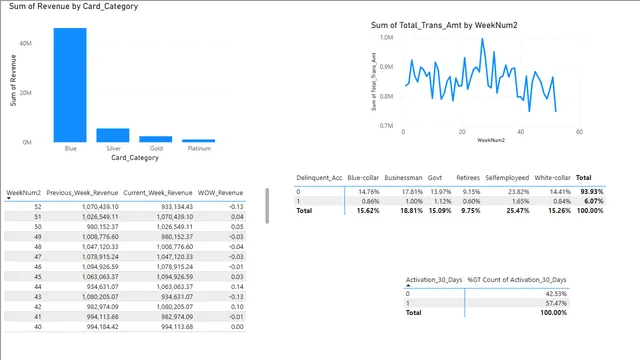
Task: Sort by WOW_Revenue column header
Action: coord(220,193)
